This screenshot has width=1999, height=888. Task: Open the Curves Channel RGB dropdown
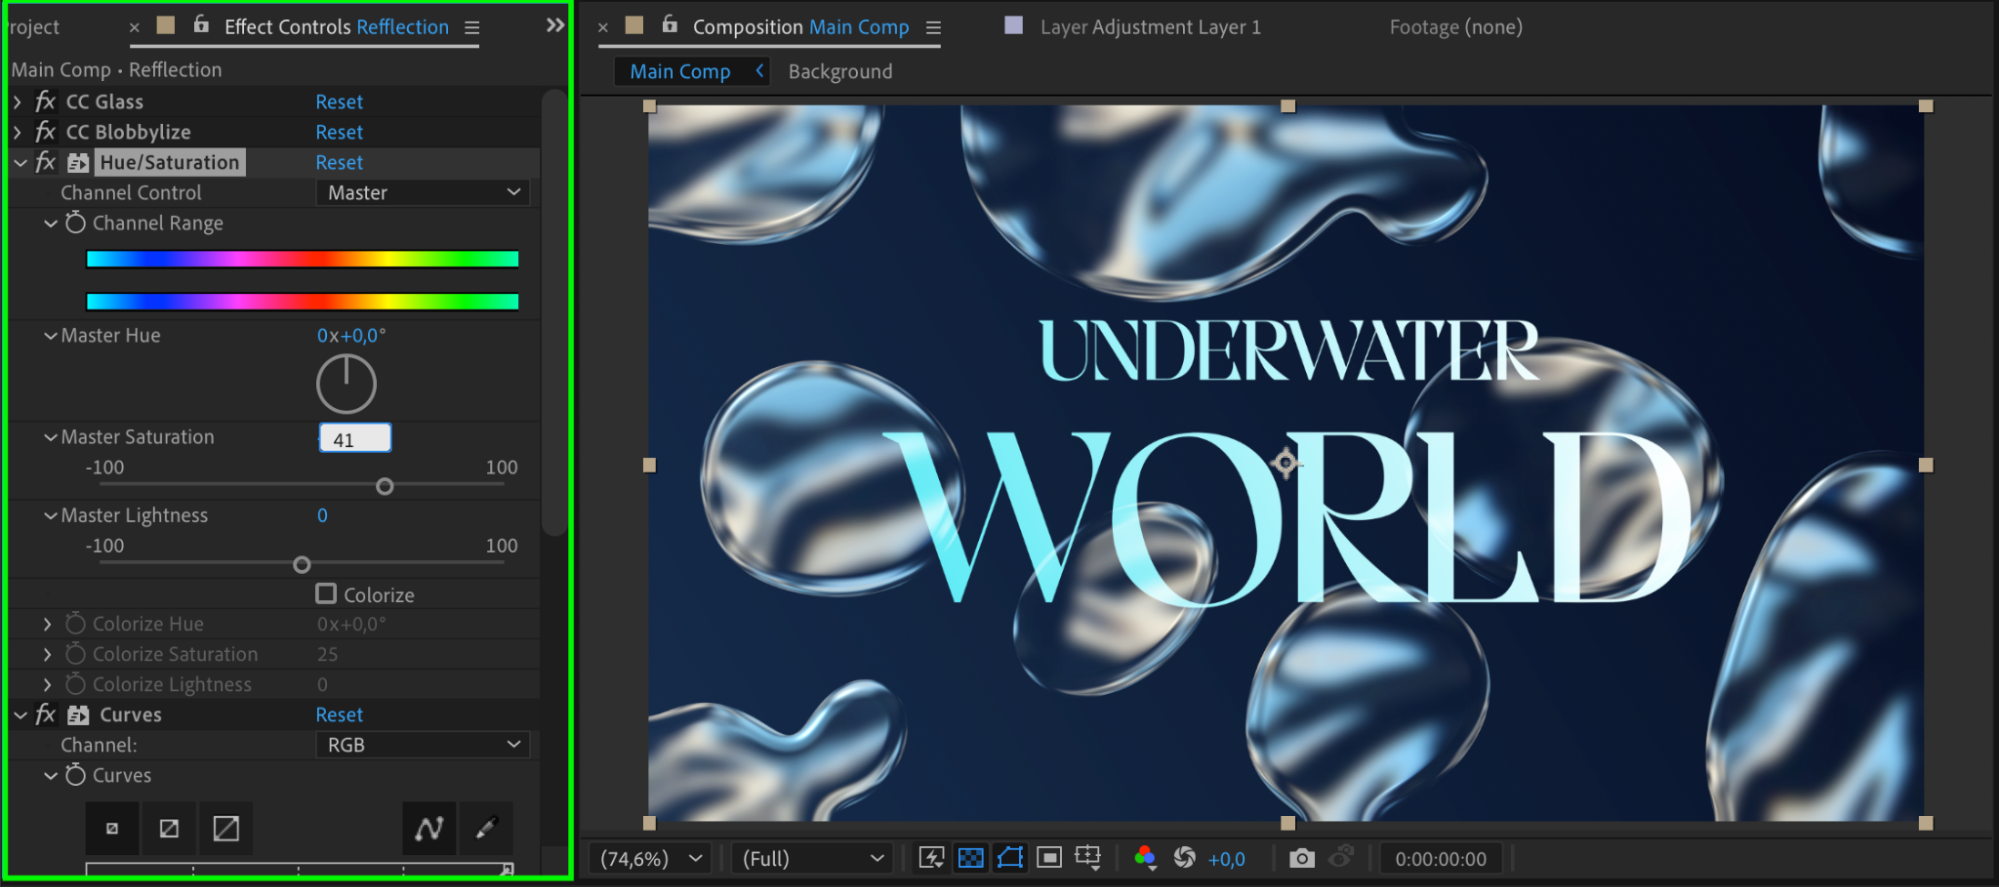pos(422,745)
